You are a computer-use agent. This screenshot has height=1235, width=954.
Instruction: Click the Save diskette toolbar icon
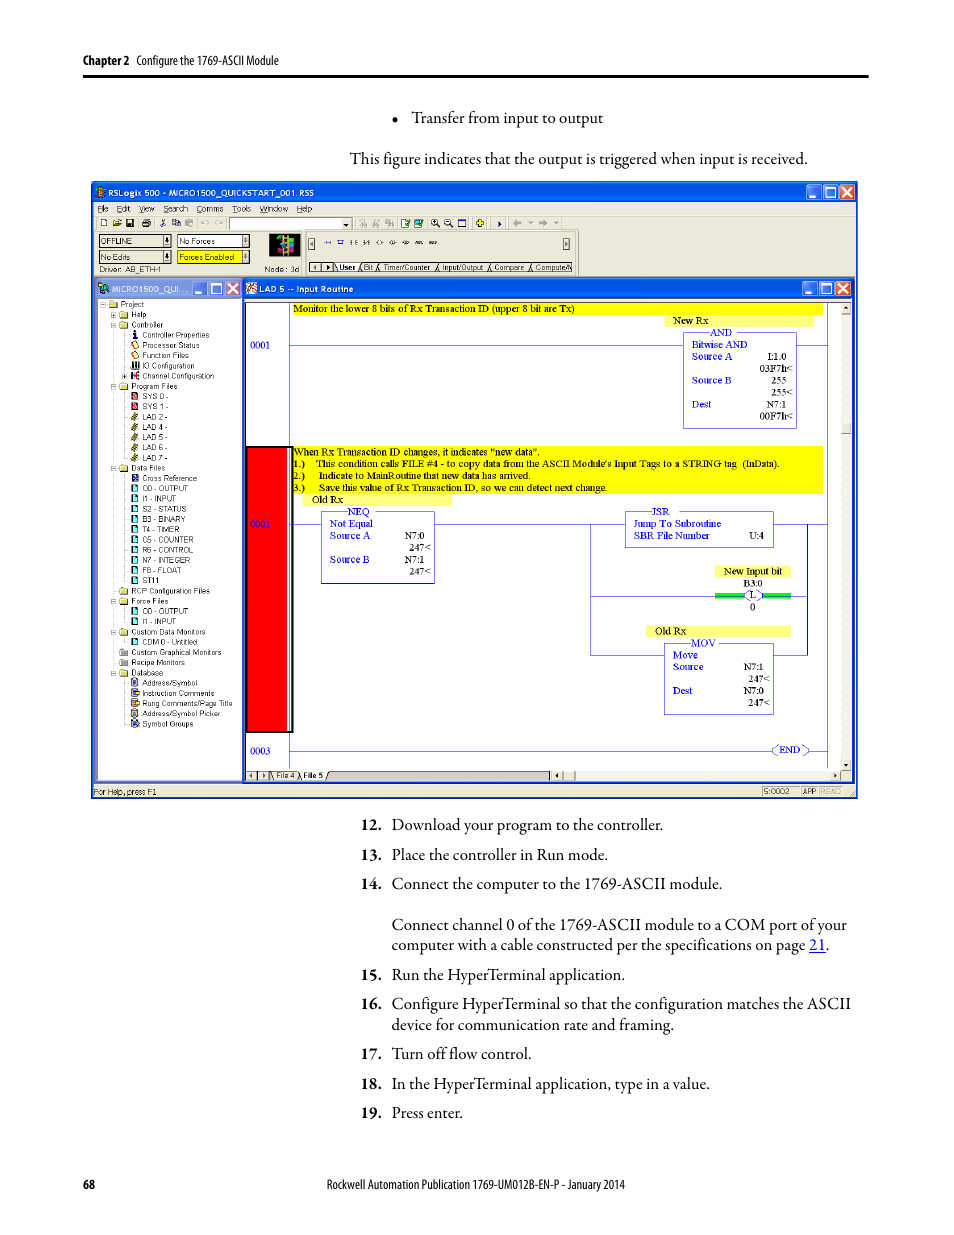tap(130, 223)
